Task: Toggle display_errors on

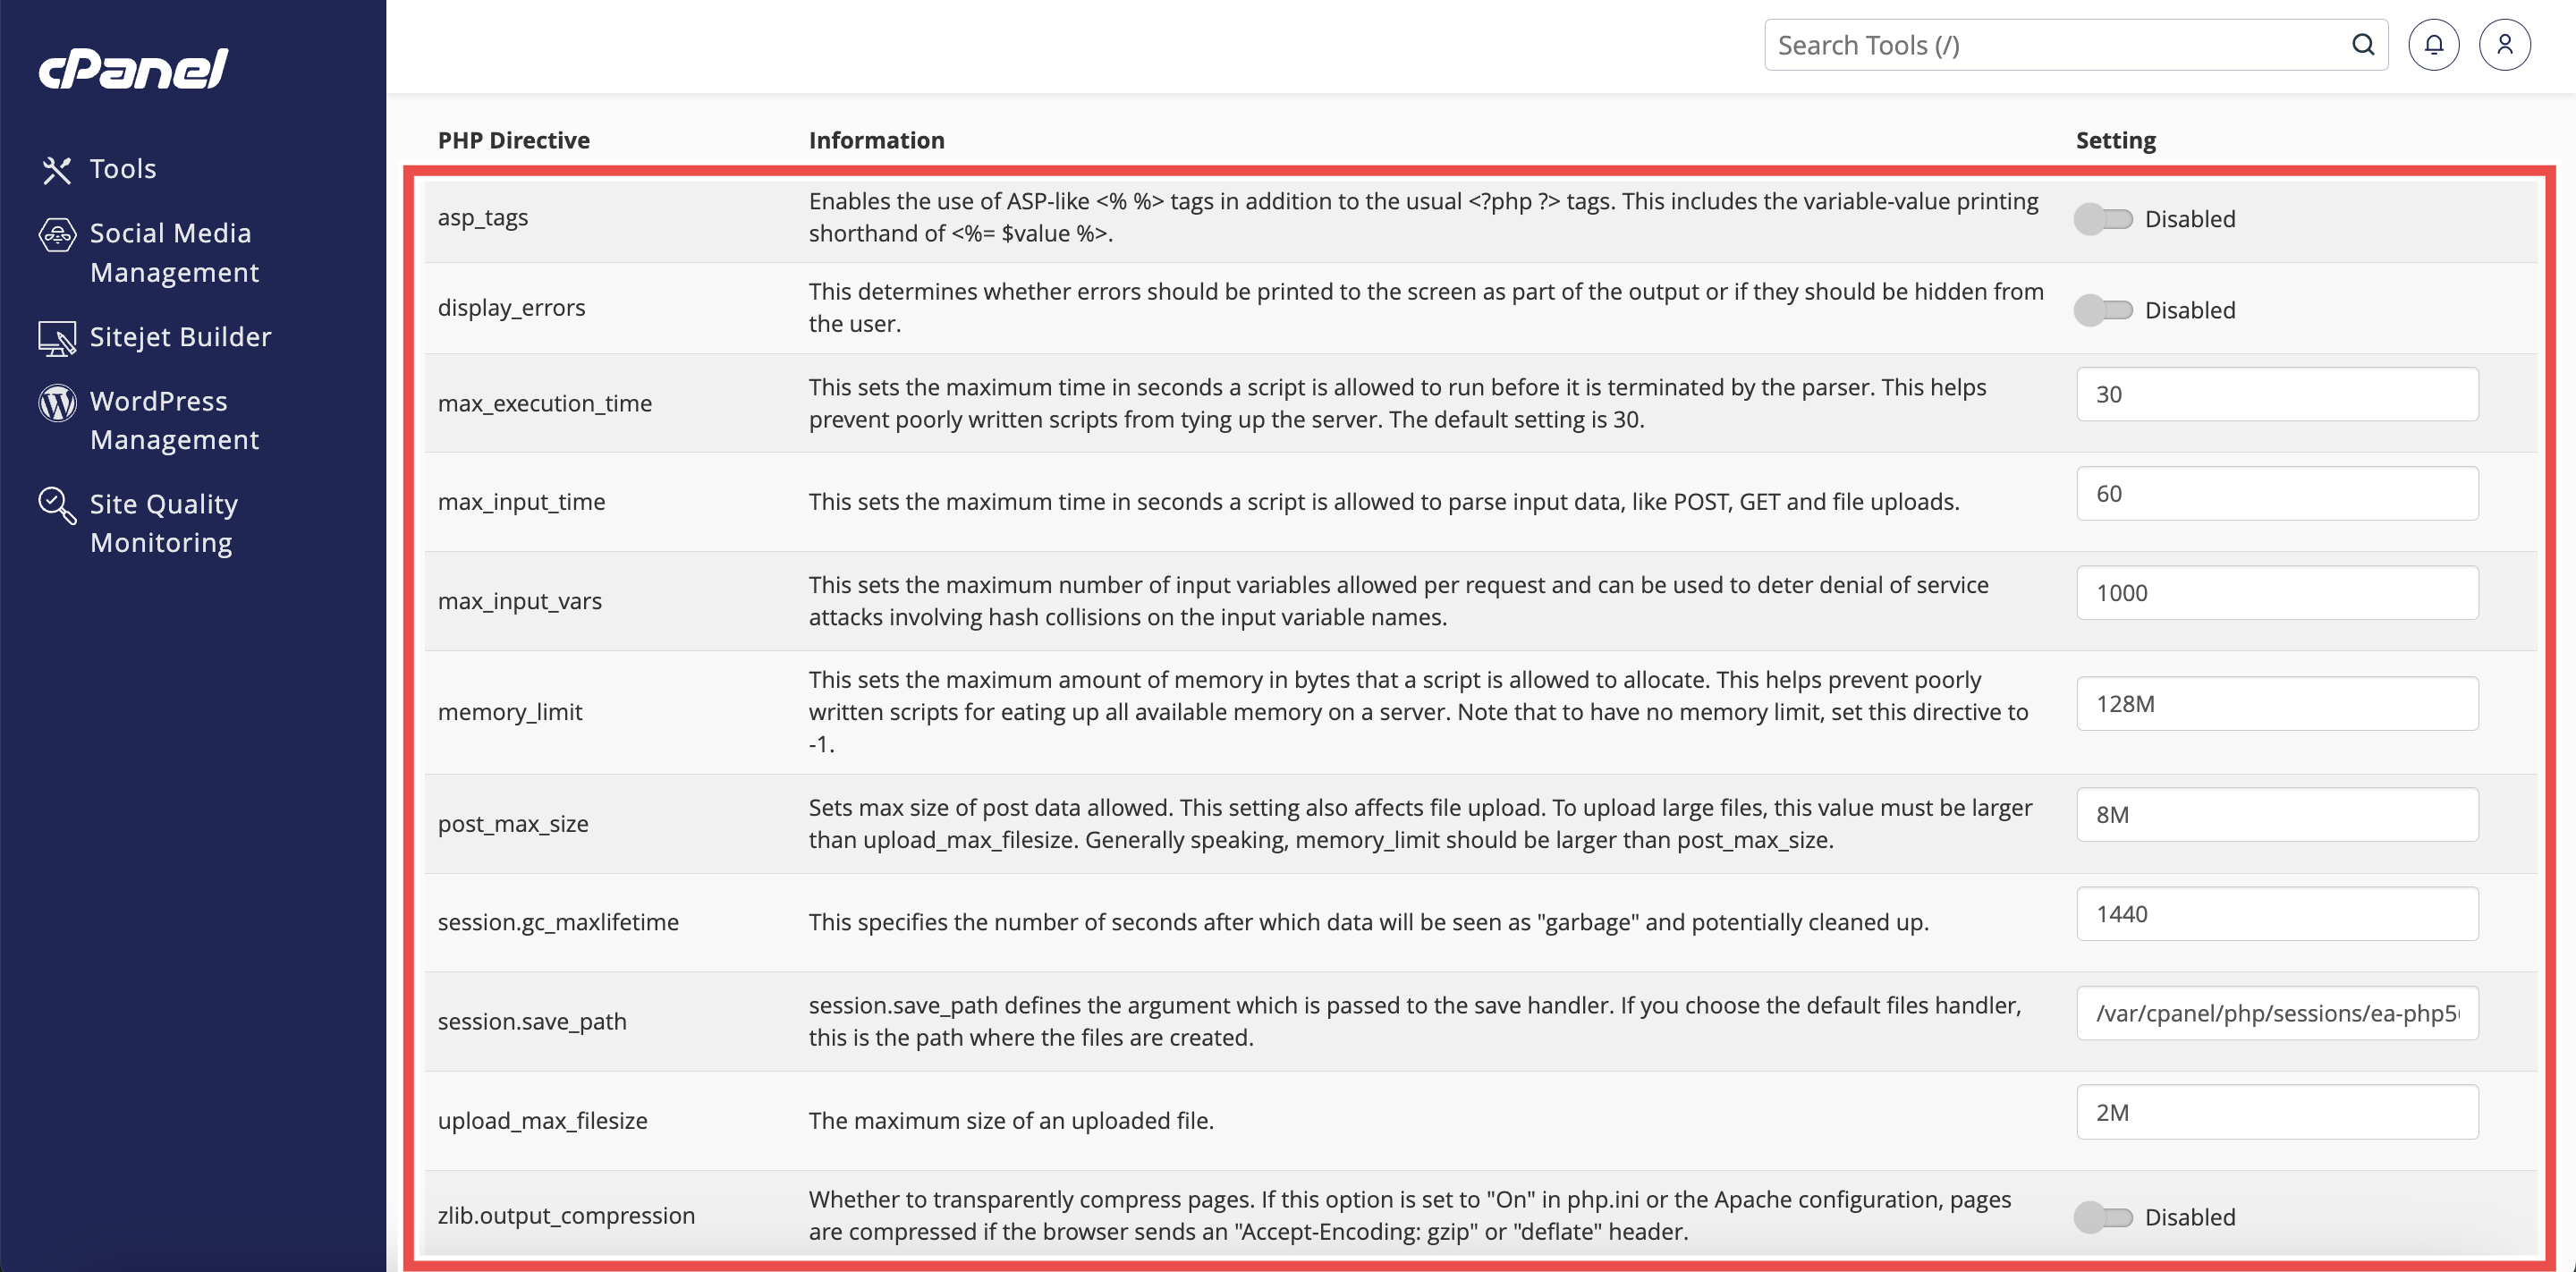Action: (2102, 310)
